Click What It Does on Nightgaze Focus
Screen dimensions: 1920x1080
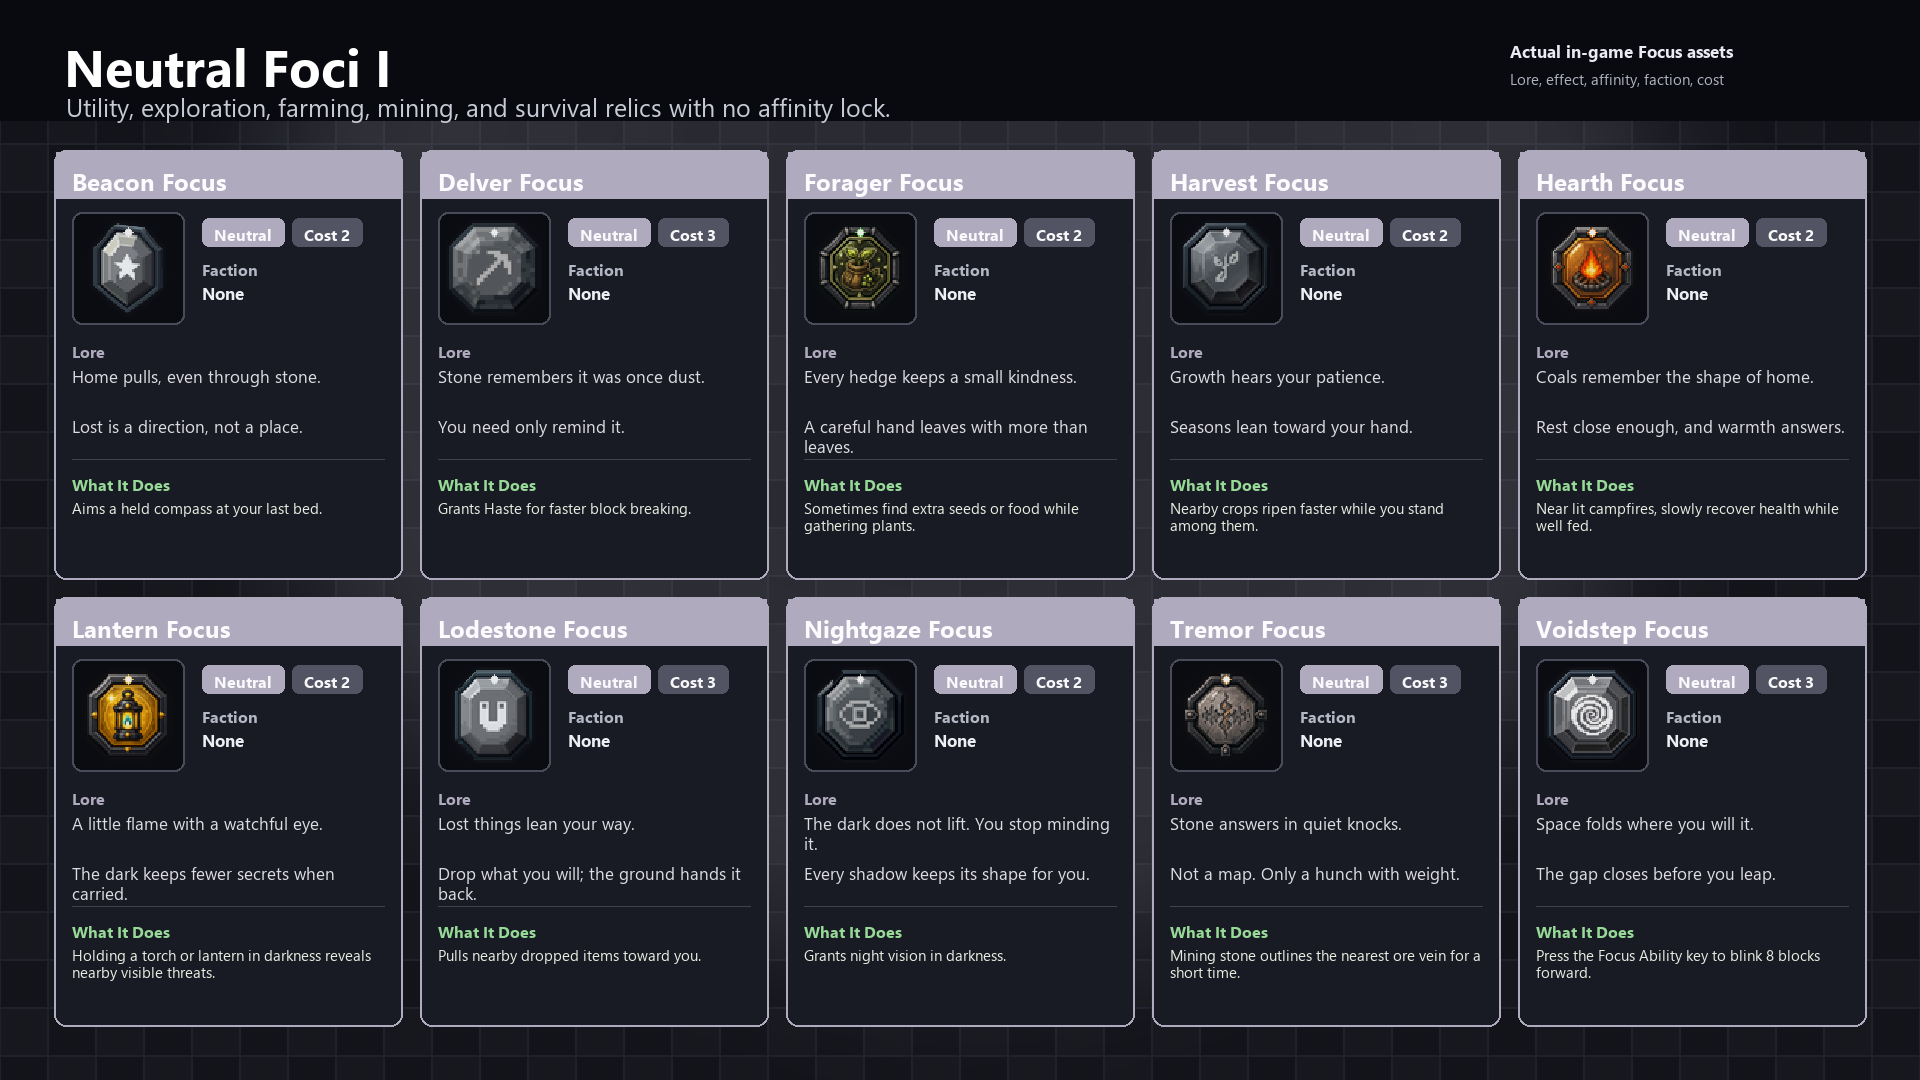[853, 932]
